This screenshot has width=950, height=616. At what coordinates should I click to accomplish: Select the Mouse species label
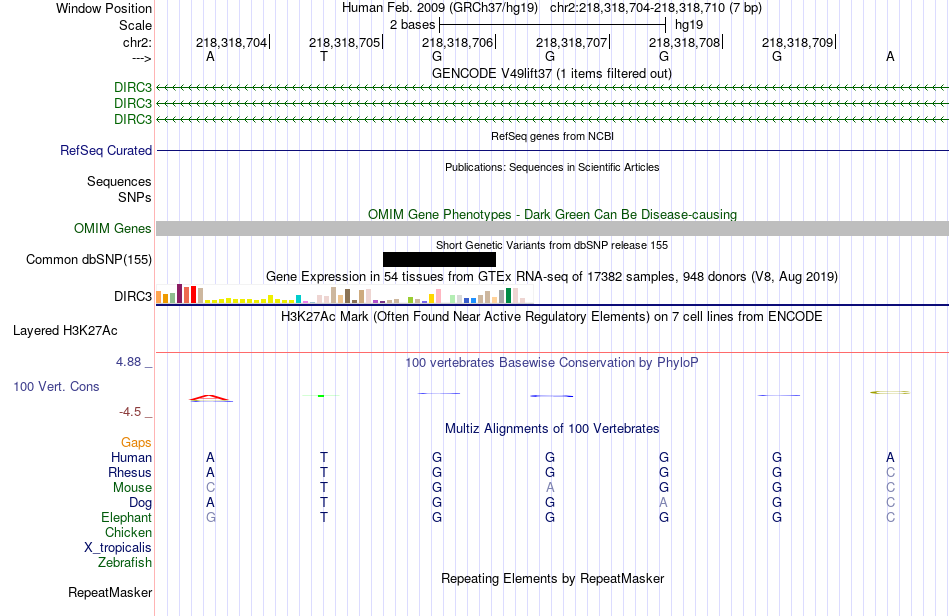point(133,488)
